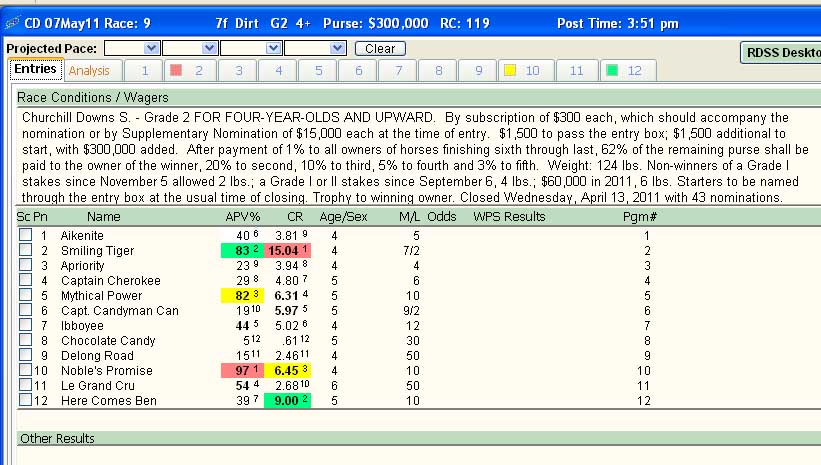Click the app icon in the title bar

(12, 24)
